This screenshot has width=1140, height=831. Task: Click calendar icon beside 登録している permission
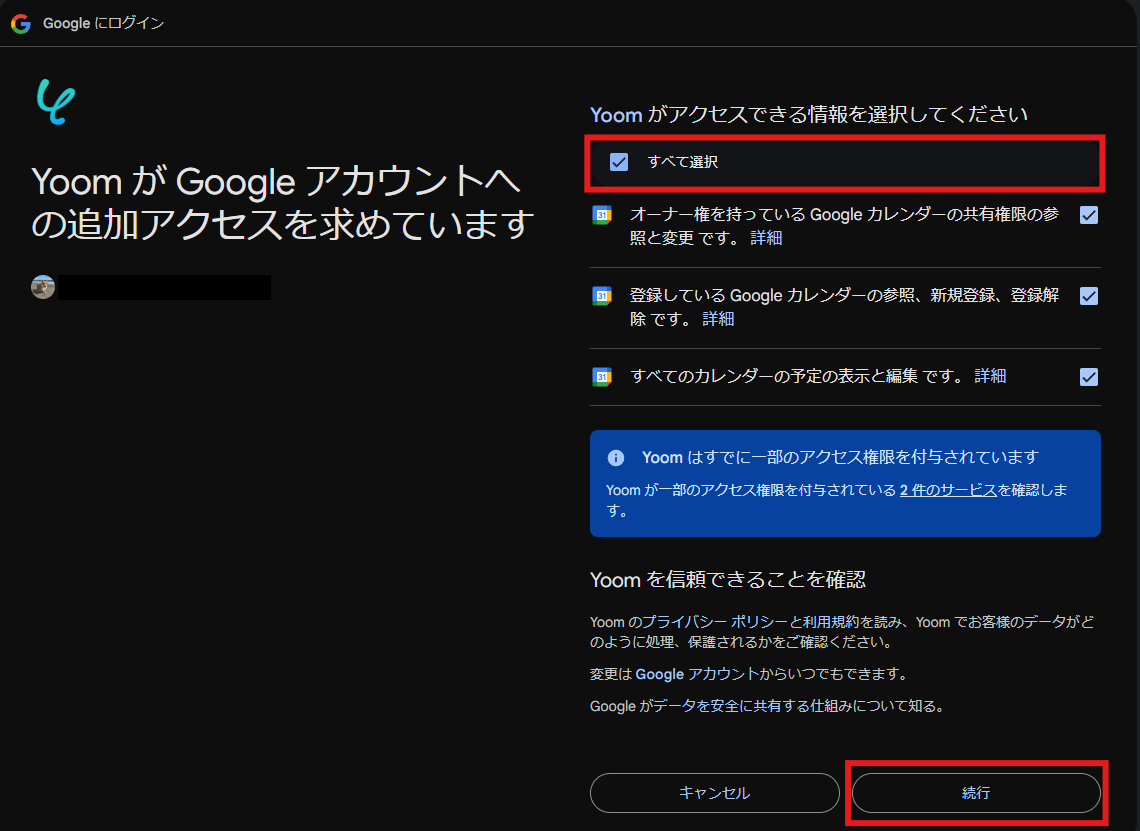[602, 296]
